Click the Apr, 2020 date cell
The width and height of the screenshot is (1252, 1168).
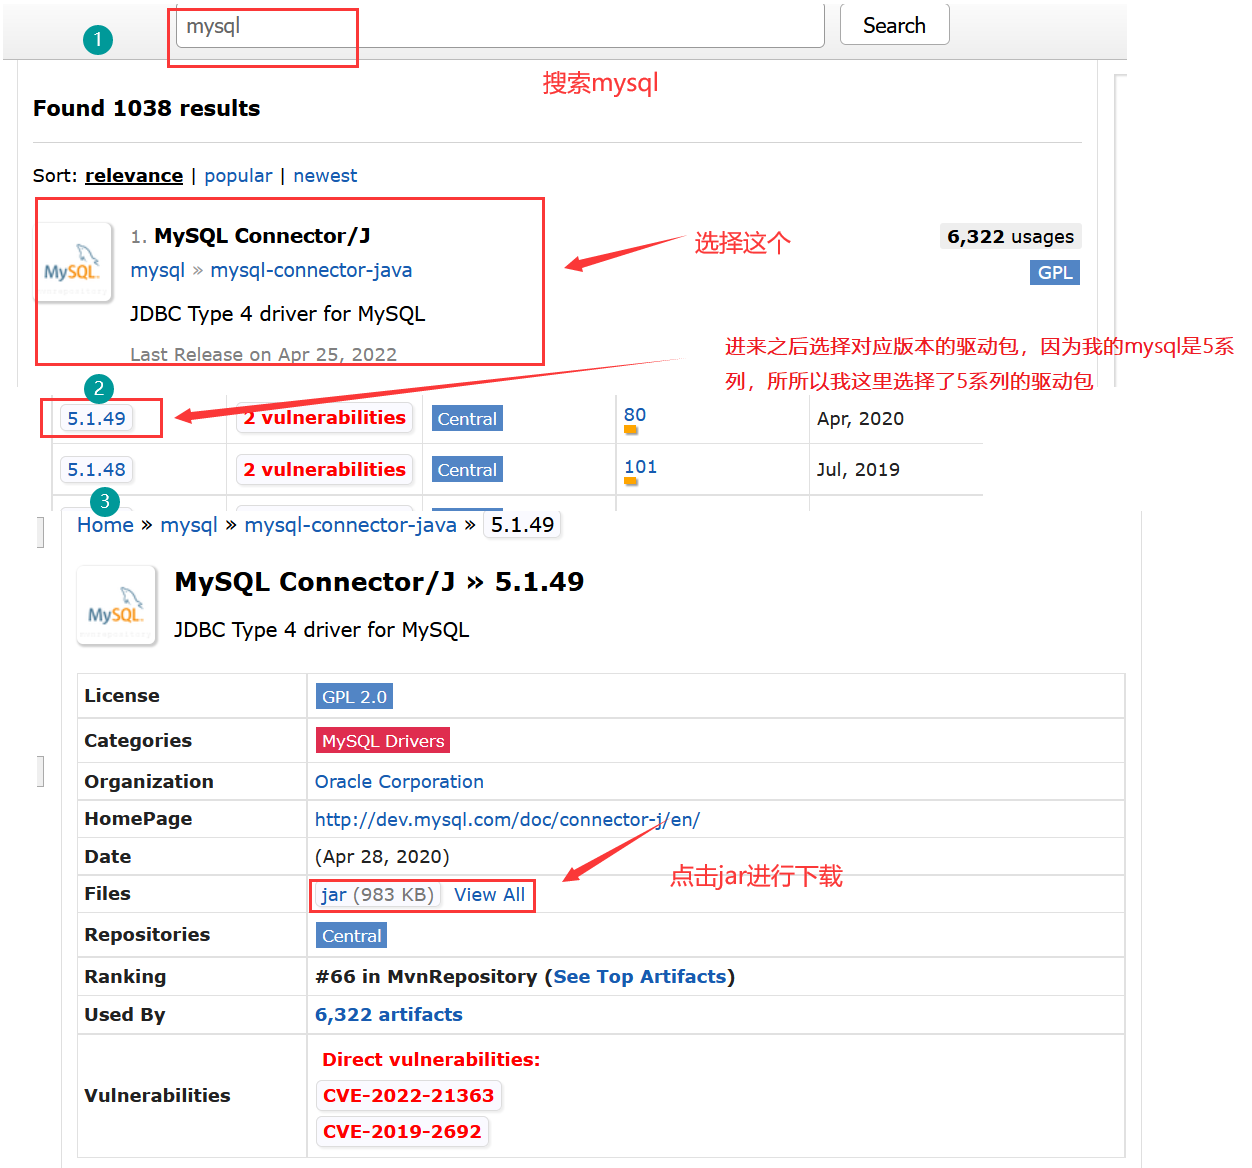pos(860,419)
